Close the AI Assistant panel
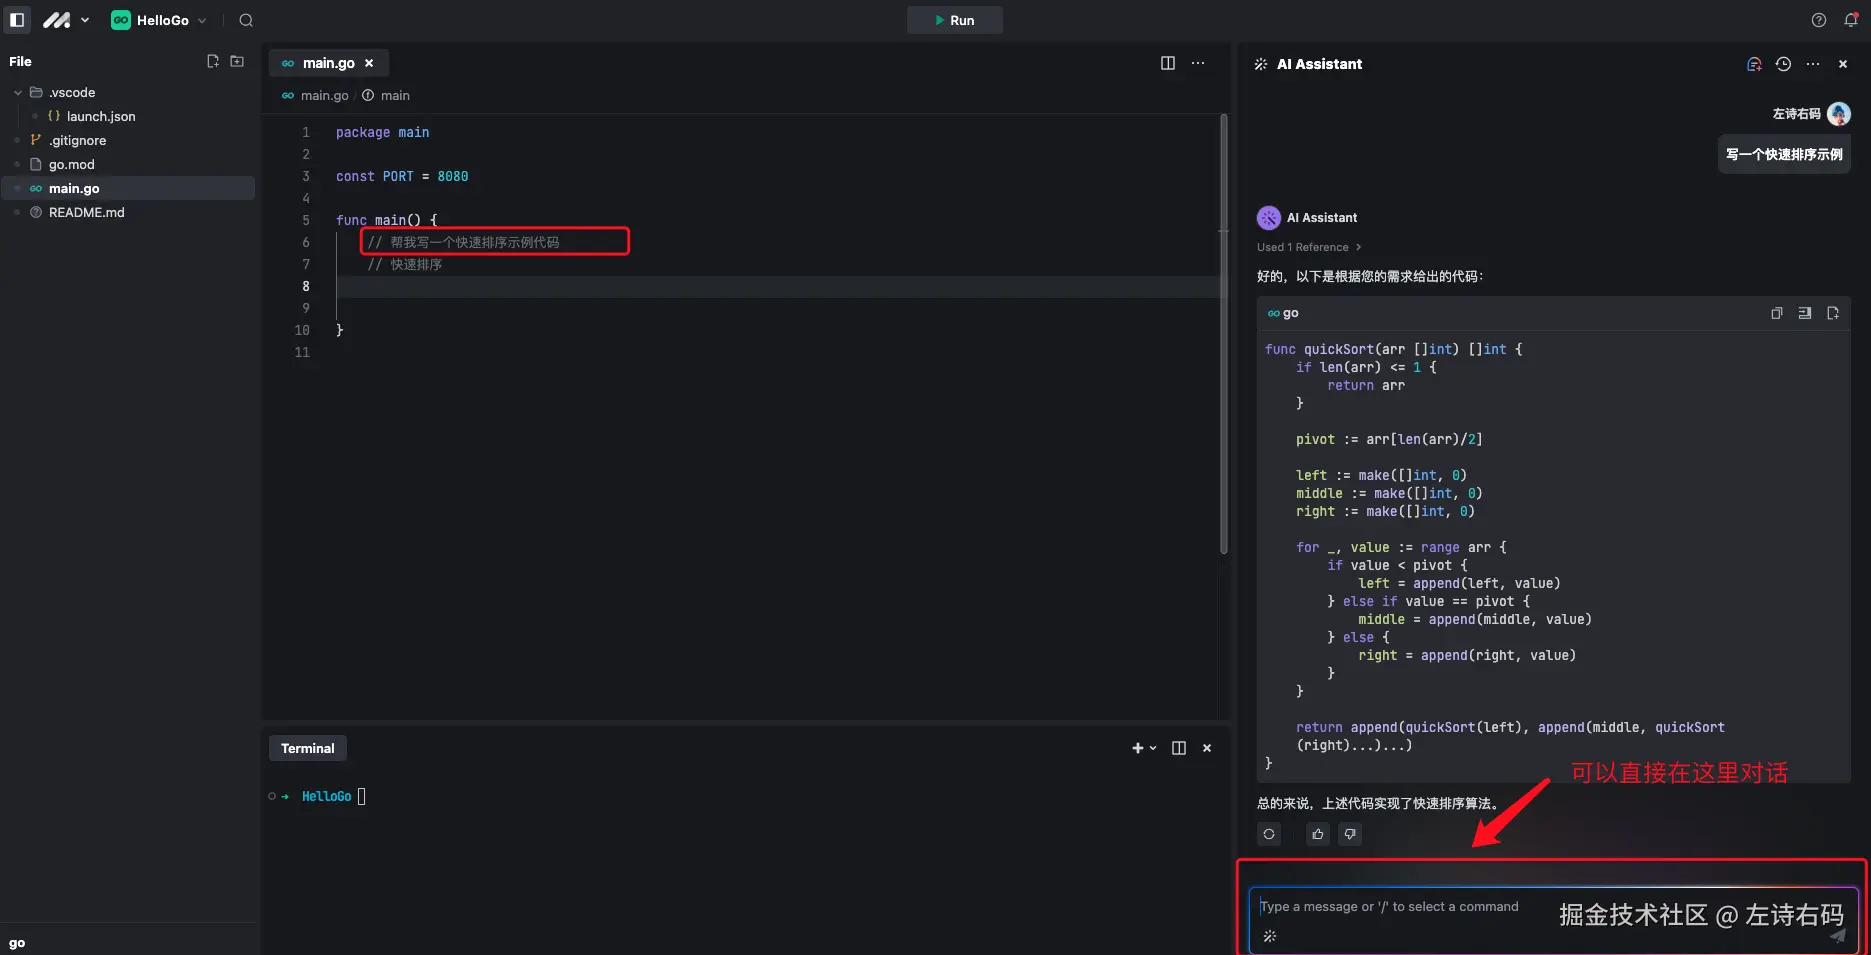The height and width of the screenshot is (955, 1871). 1843,64
